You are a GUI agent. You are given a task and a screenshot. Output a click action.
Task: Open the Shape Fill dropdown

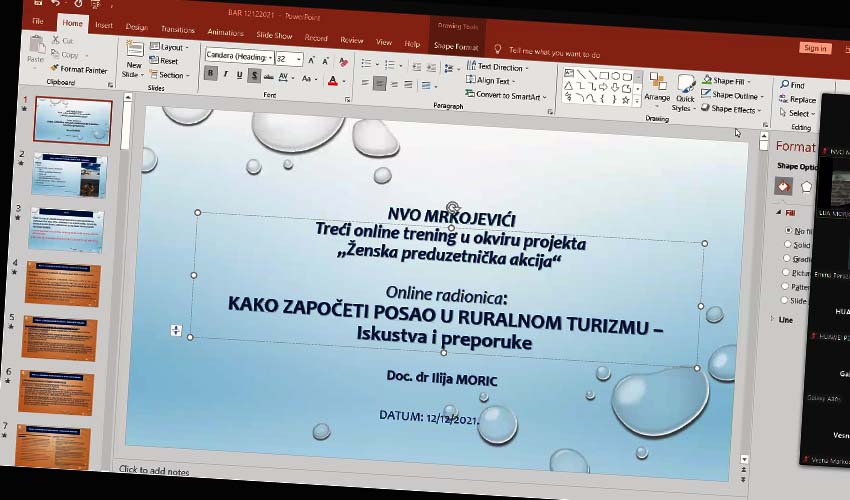(x=727, y=80)
